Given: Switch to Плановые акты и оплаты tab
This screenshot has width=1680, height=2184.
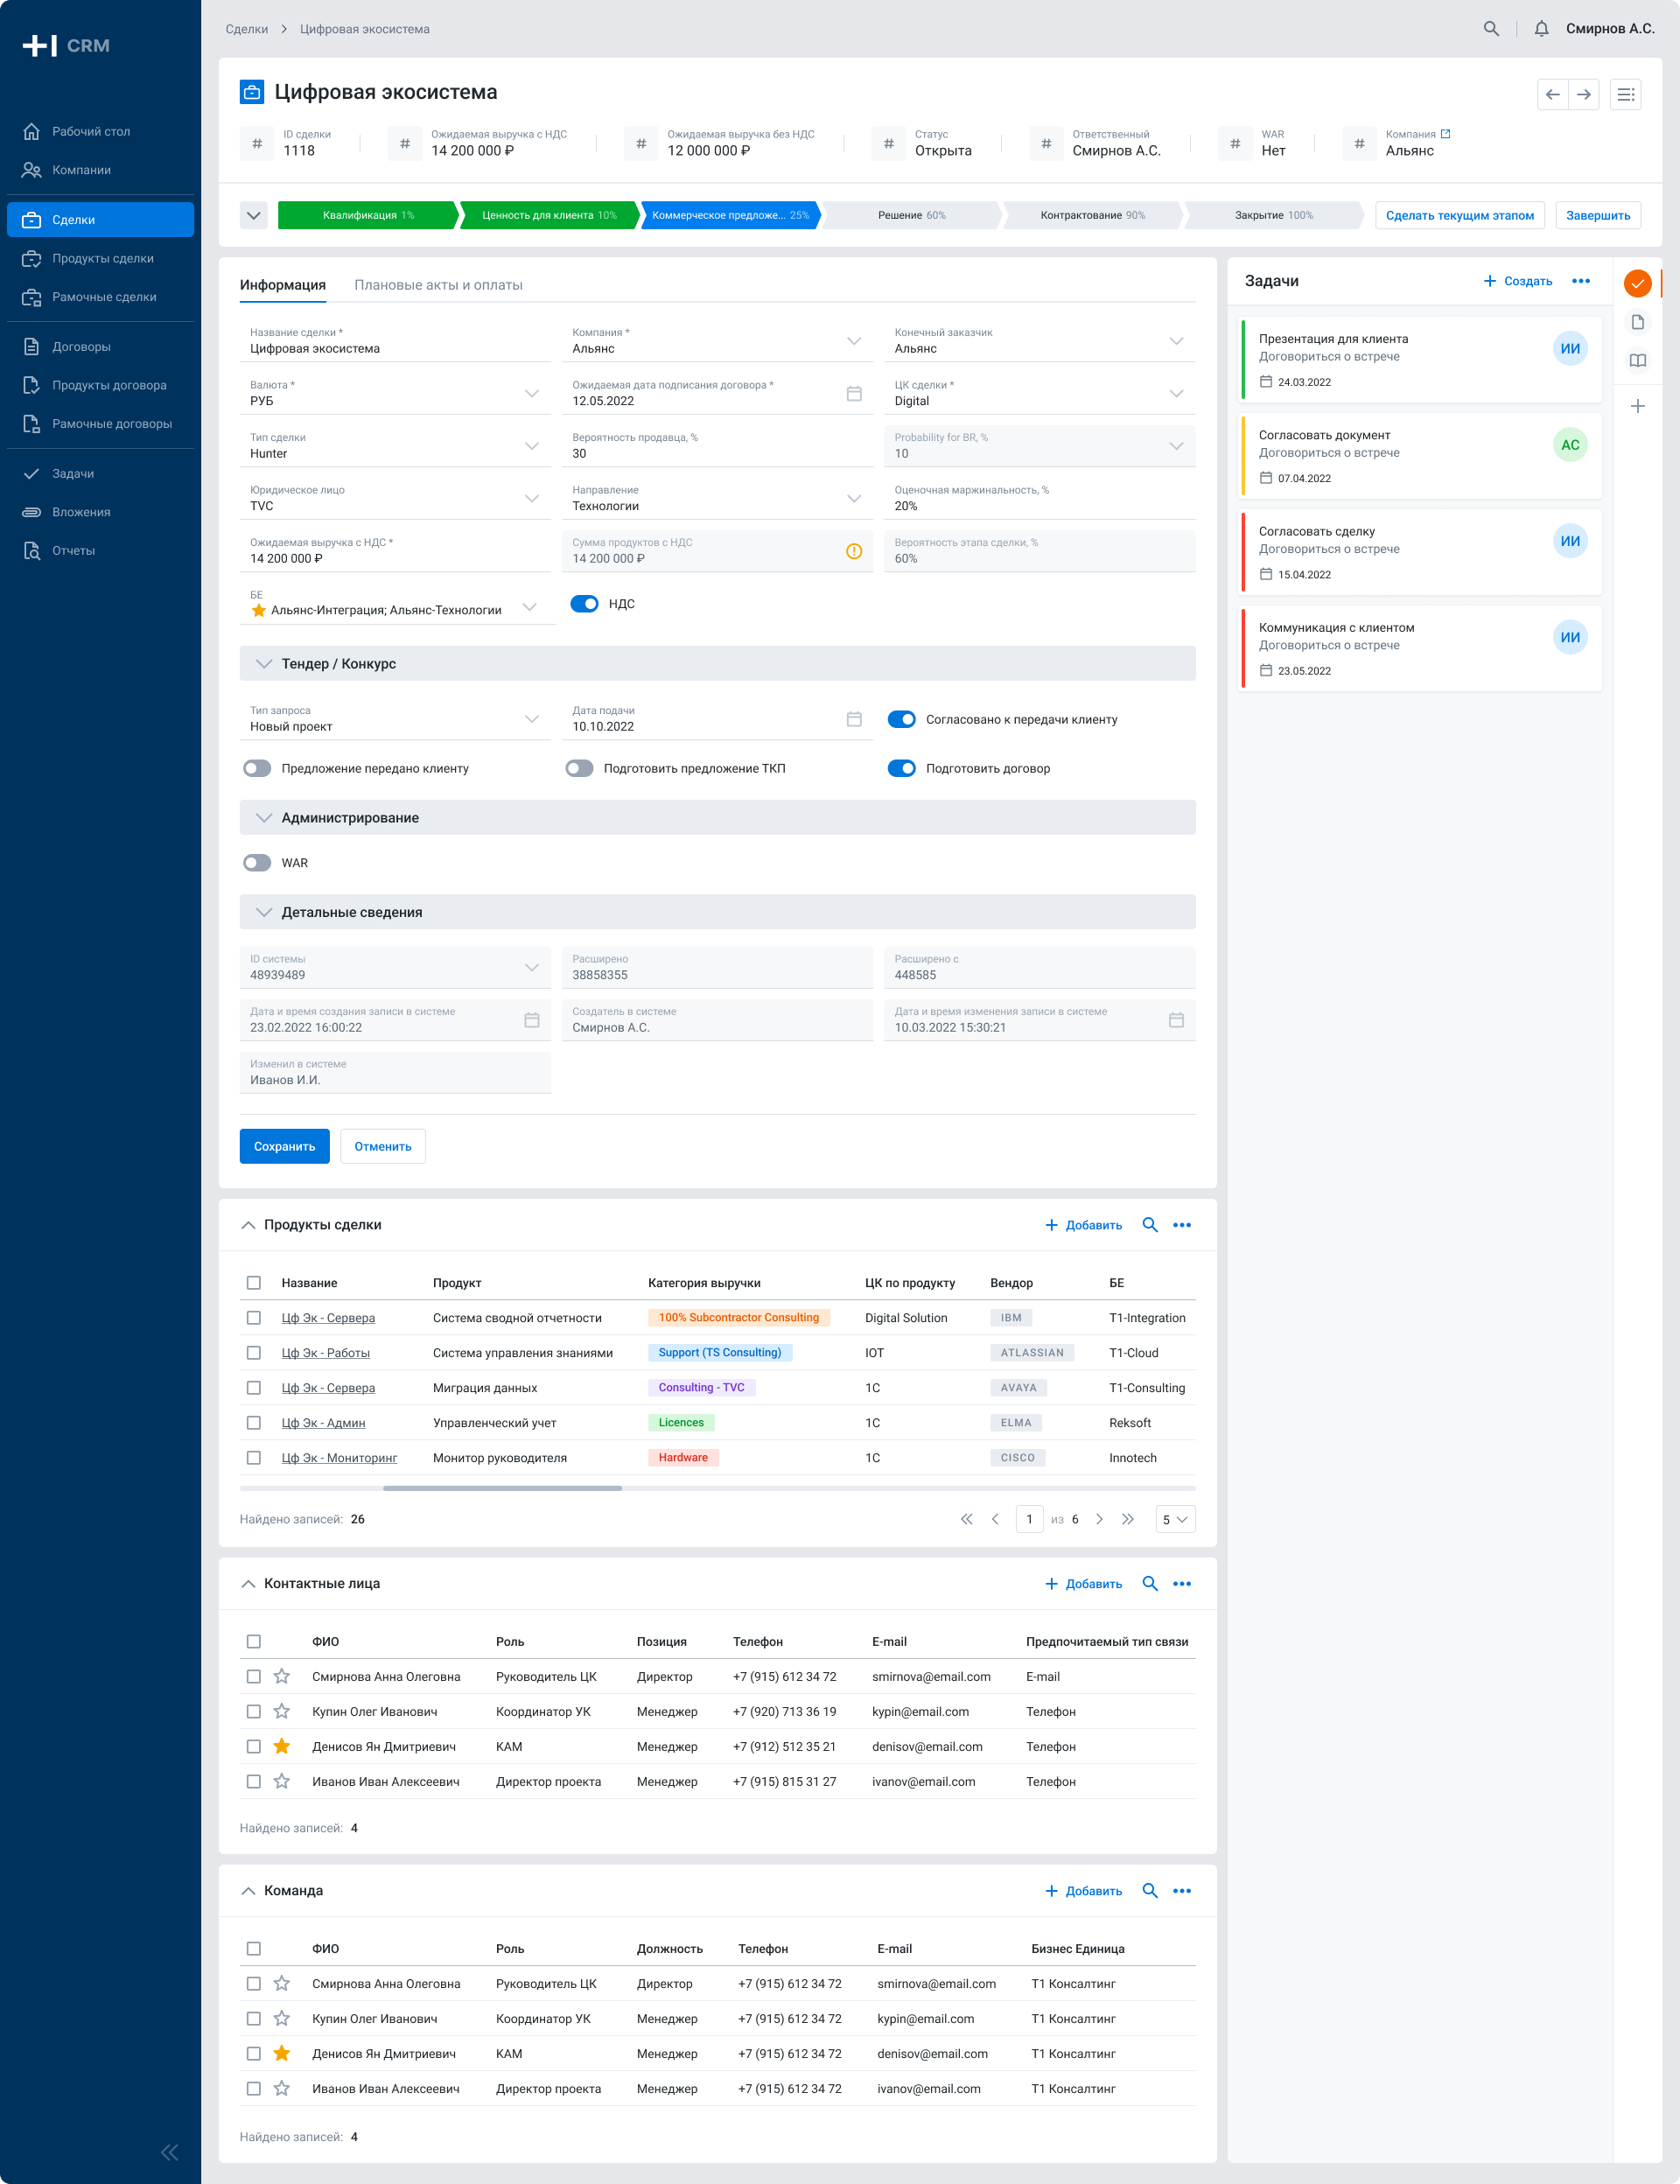Looking at the screenshot, I should coord(438,285).
